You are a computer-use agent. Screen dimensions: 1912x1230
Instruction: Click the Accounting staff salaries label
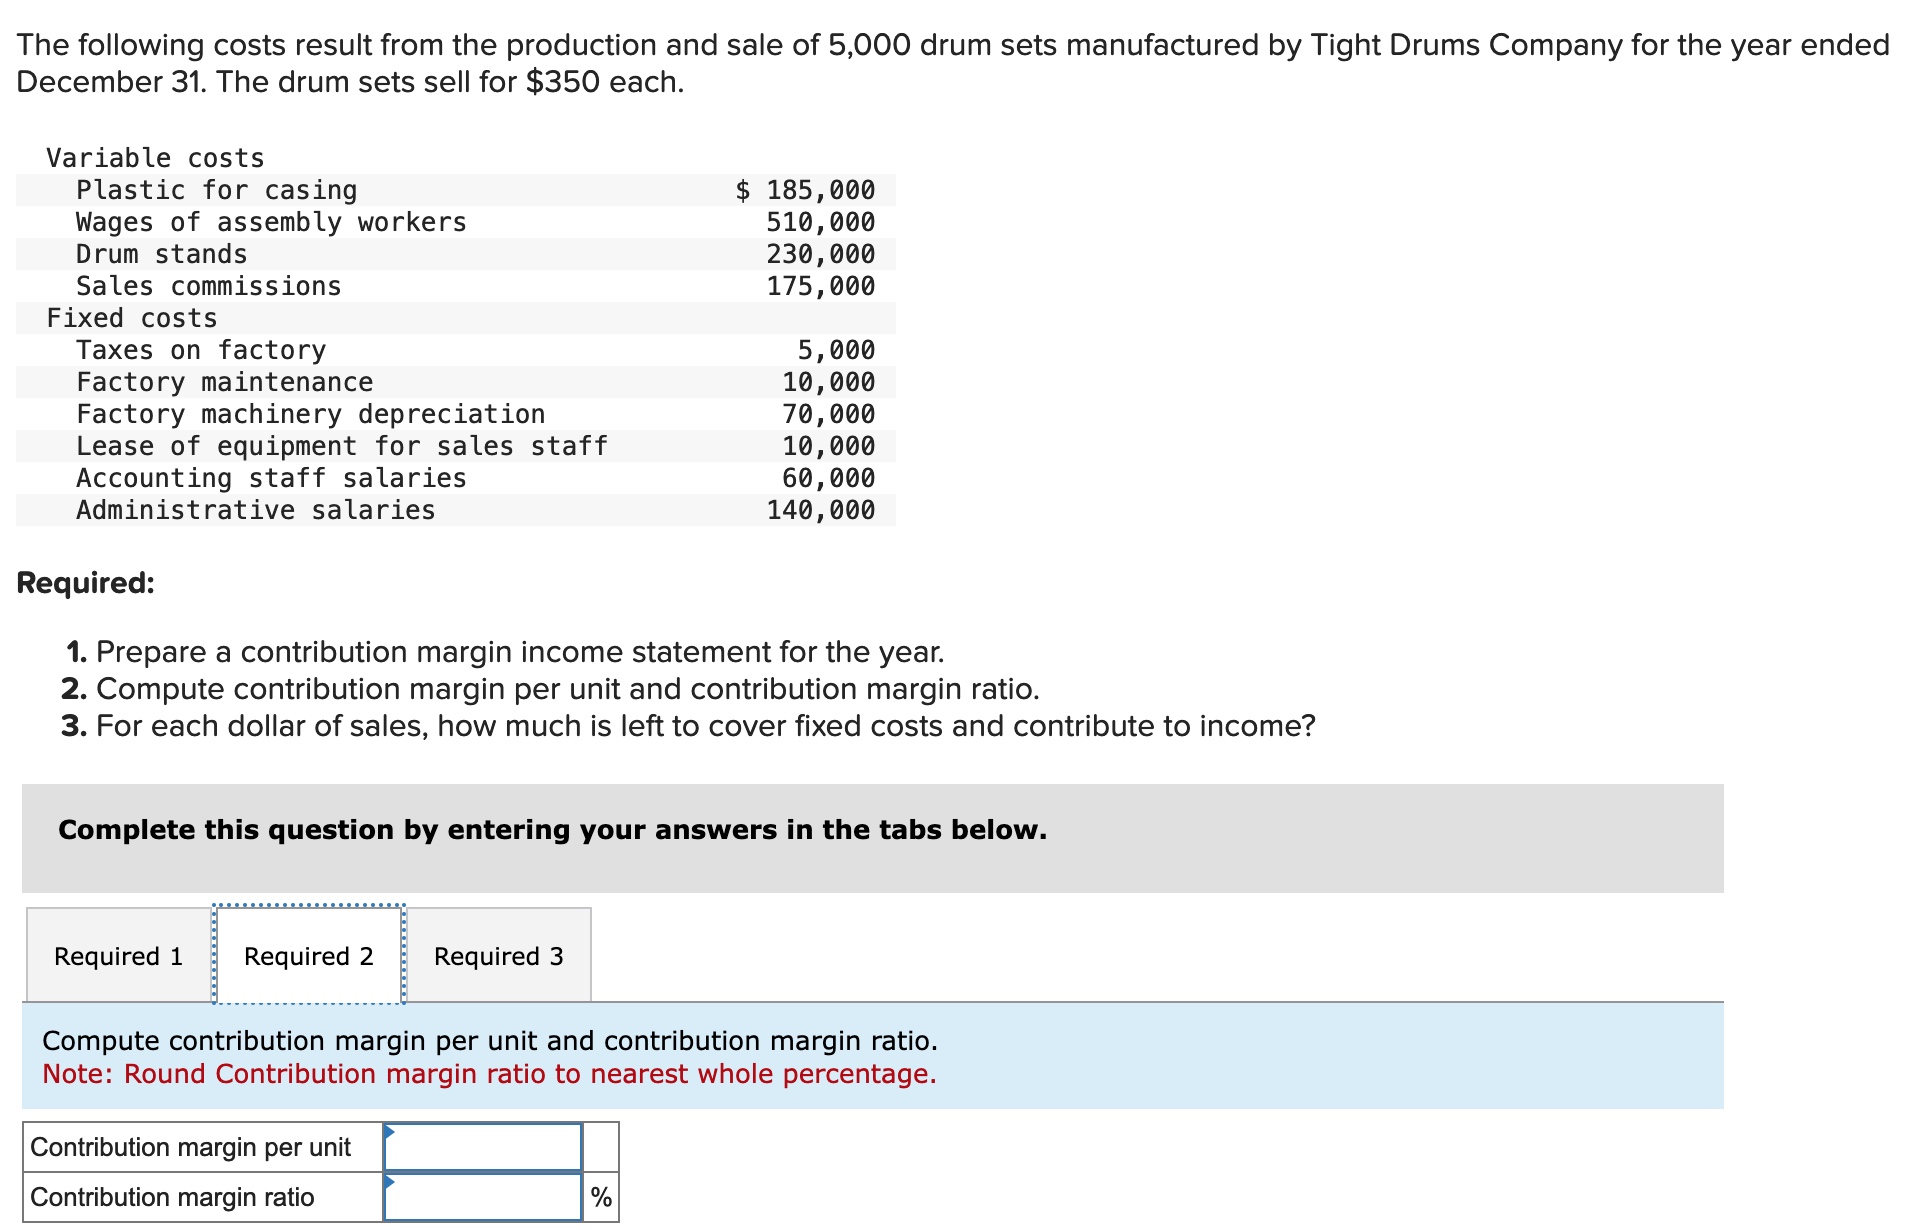tap(271, 478)
